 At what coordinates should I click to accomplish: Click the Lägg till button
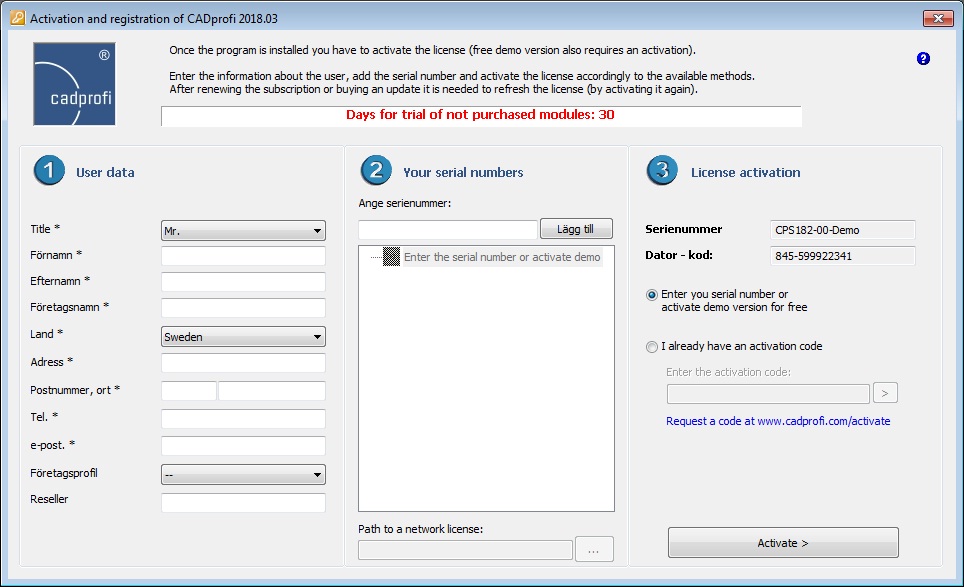(576, 229)
